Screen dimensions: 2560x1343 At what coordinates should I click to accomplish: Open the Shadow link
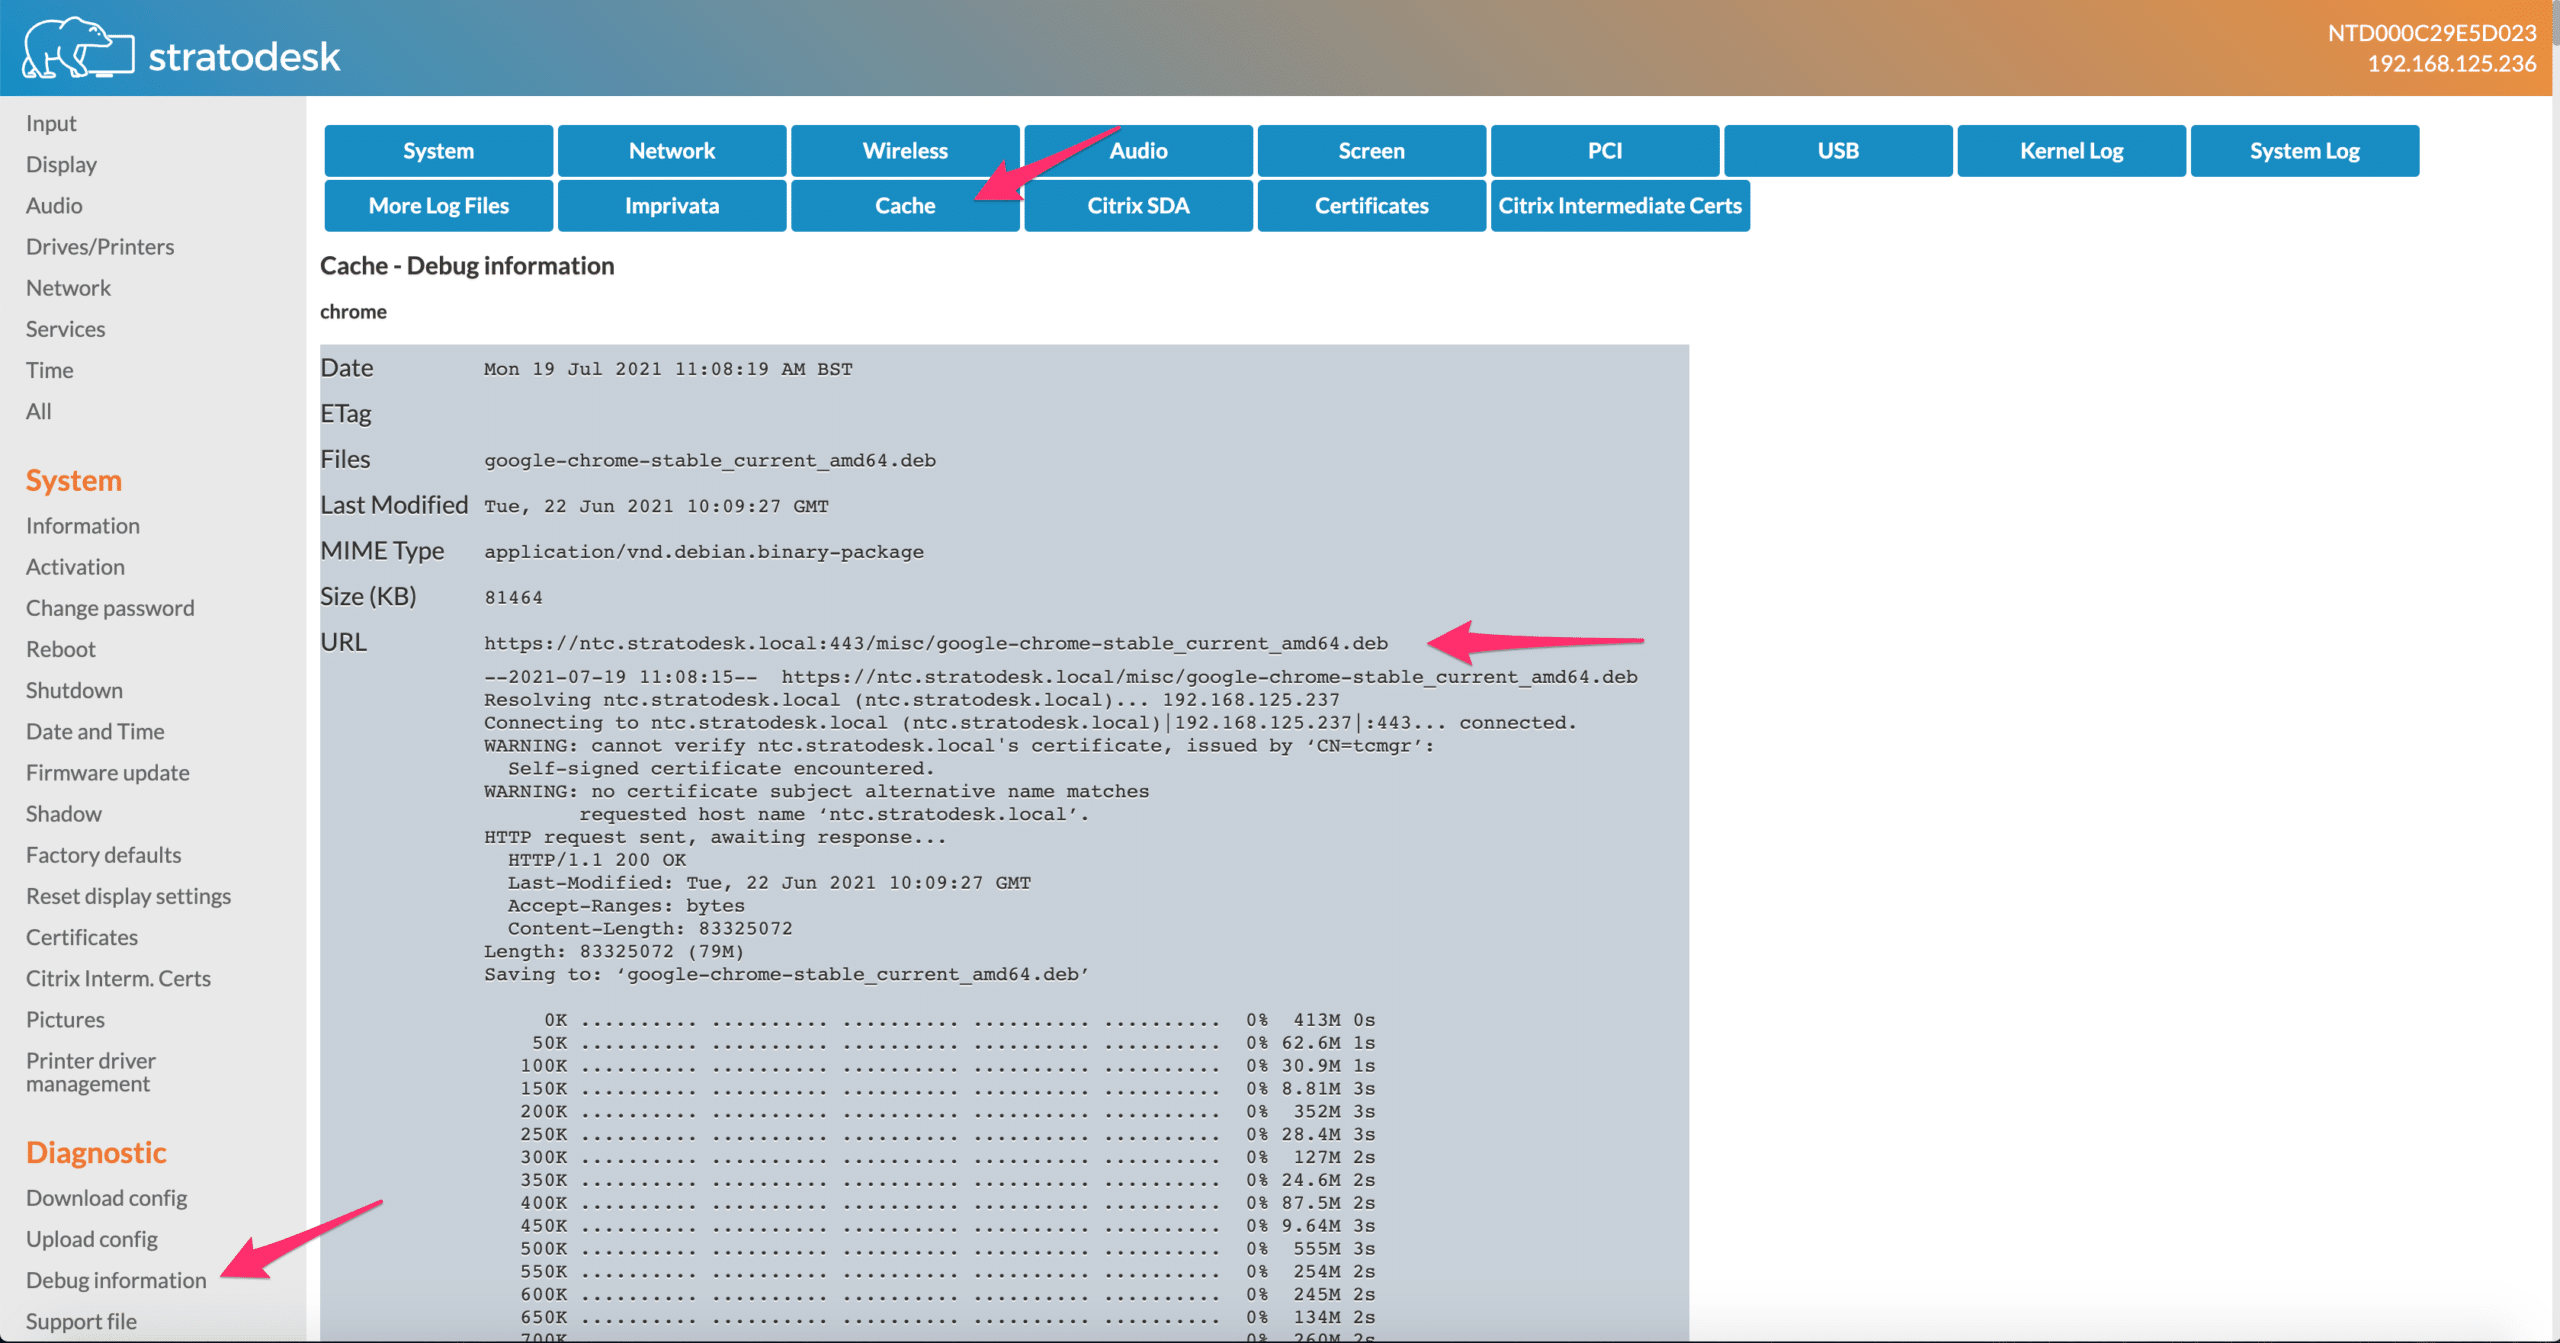(64, 813)
